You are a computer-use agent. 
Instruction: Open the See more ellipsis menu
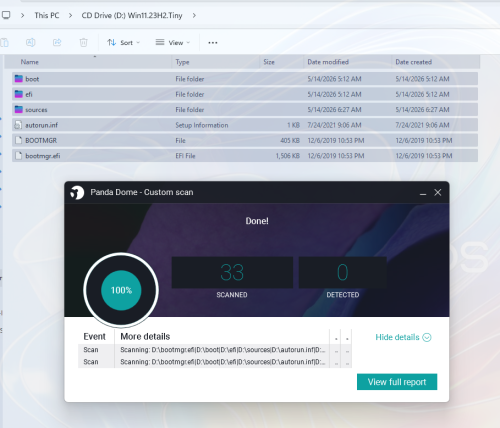coord(213,43)
